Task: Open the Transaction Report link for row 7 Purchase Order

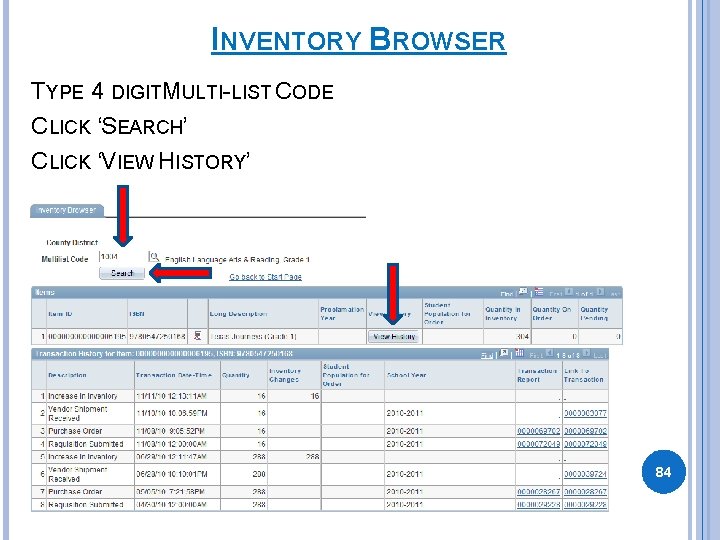Action: 539,492
